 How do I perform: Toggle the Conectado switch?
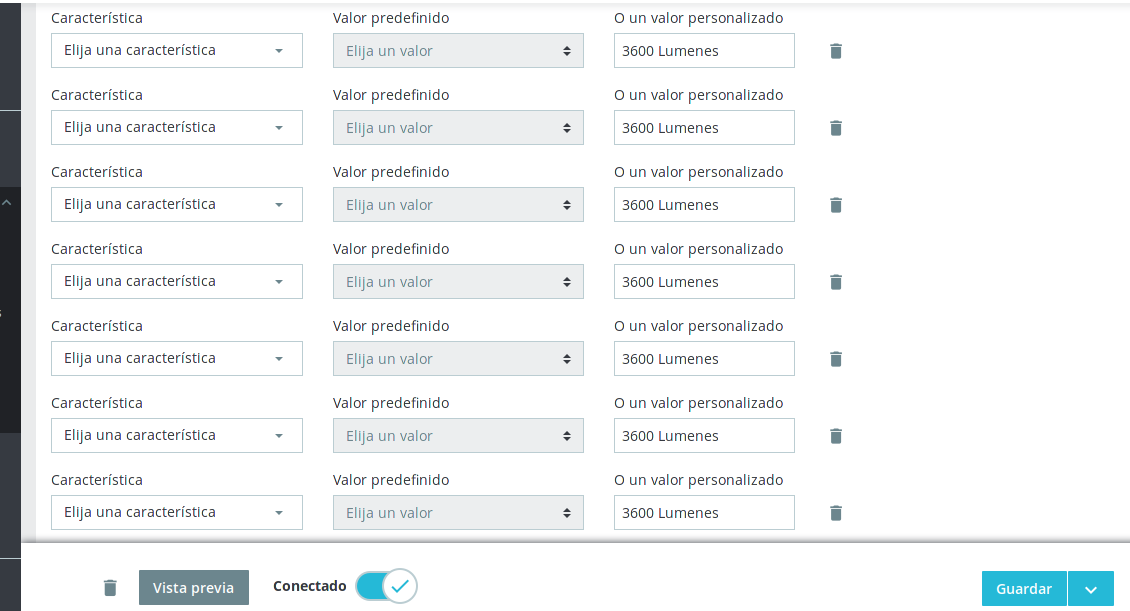[x=386, y=586]
